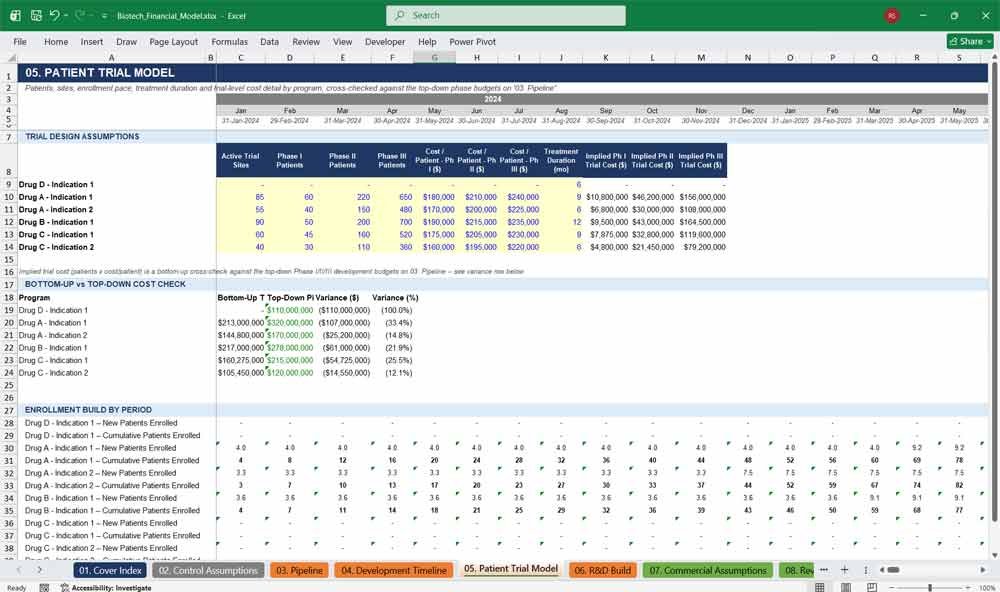Screen dimensions: 1000x592
Task: Click the Save icon in Quick Access Toolbar
Action: coord(36,15)
